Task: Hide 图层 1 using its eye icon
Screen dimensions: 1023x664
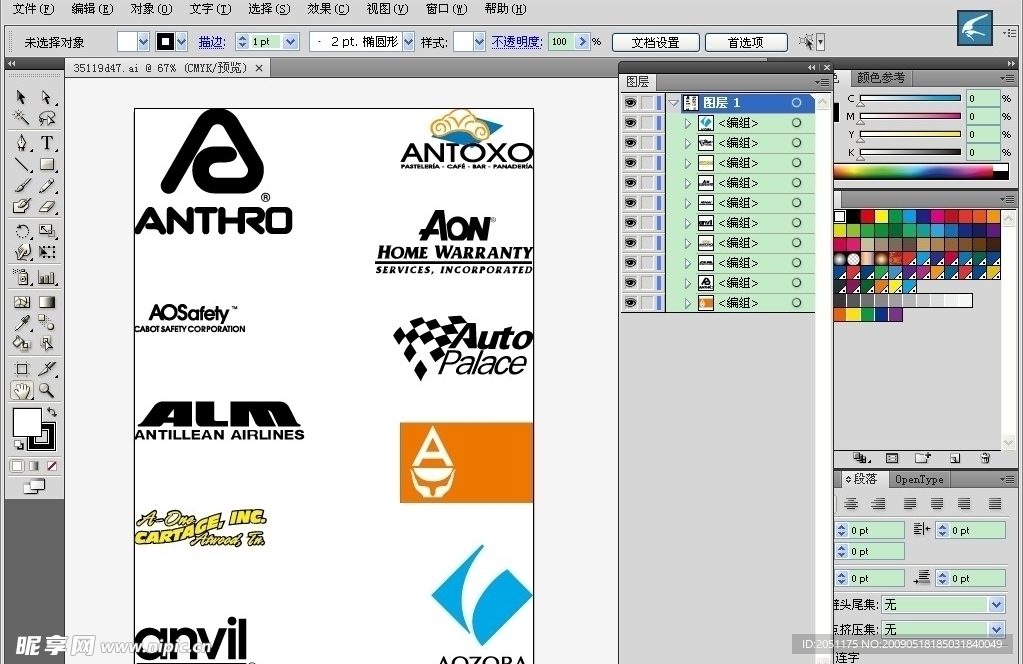Action: pos(630,103)
